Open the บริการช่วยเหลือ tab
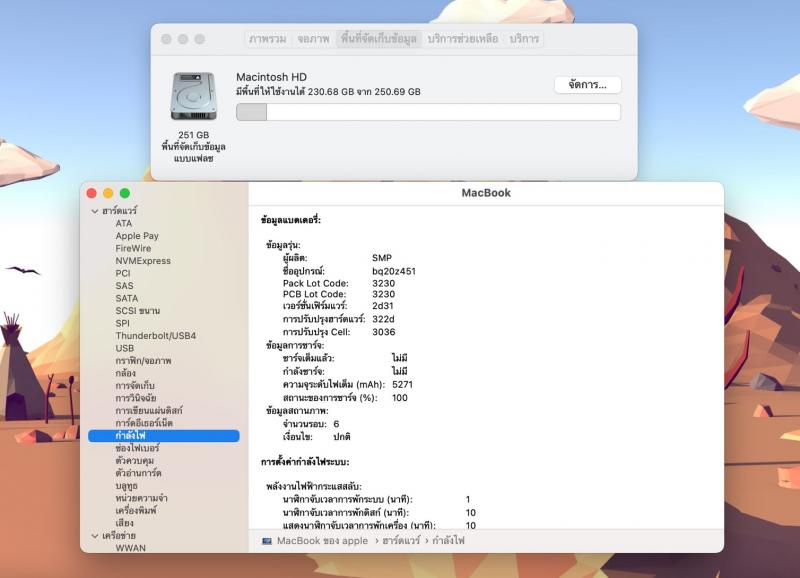Screen dimensions: 800x578 (x=463, y=39)
